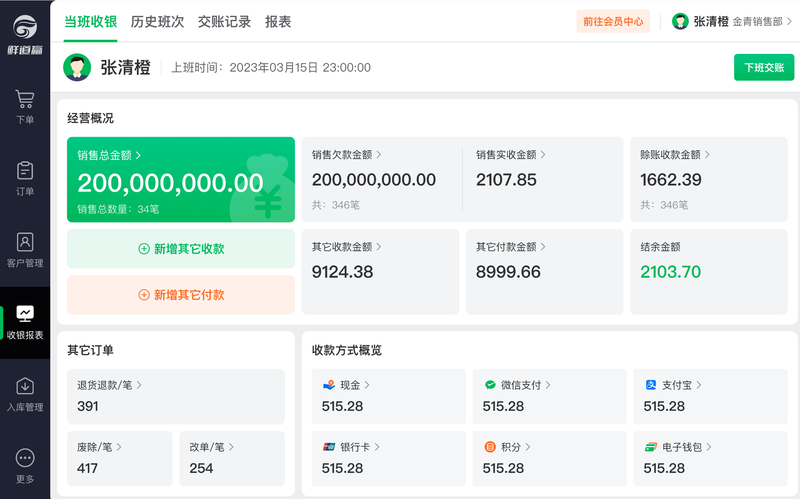Viewport: 800px width, 499px height.
Task: Open the 报表 tab
Action: pos(278,21)
